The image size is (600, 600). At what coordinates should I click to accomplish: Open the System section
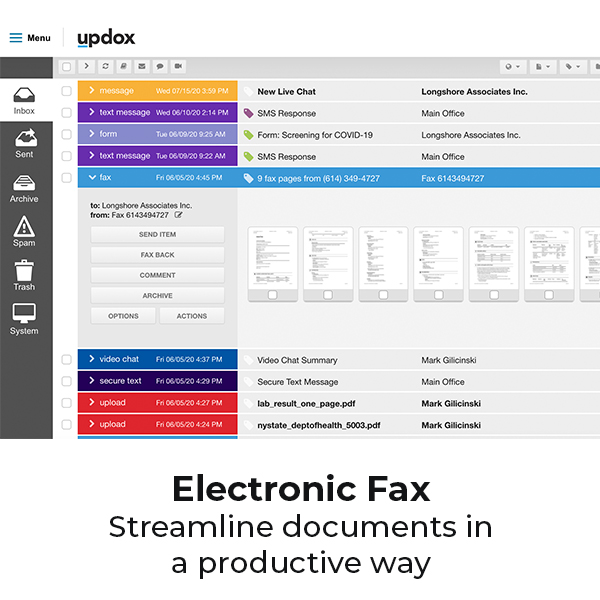point(24,318)
